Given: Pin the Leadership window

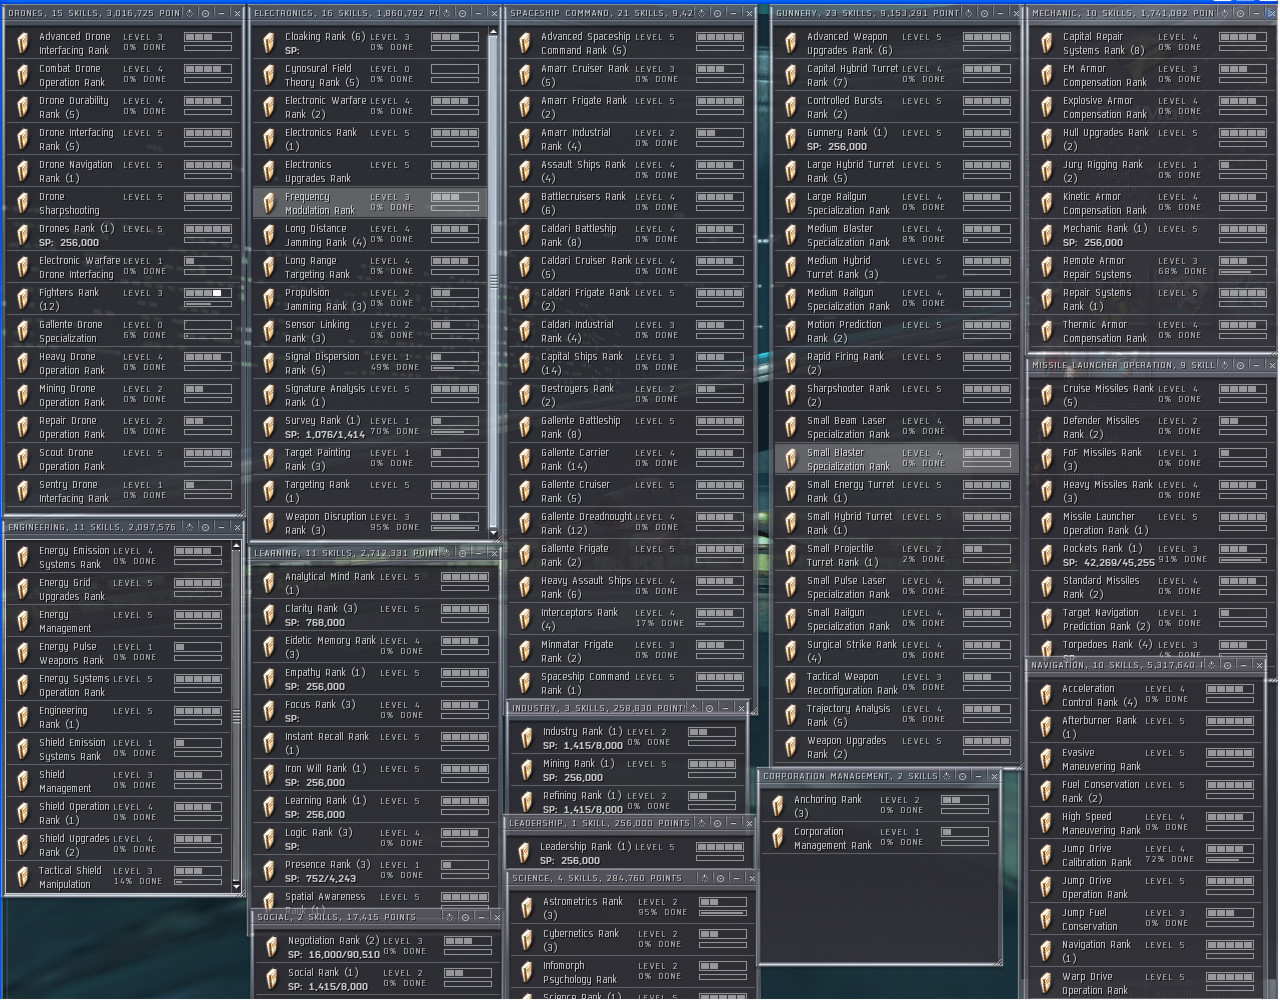Looking at the screenshot, I should point(717,823).
